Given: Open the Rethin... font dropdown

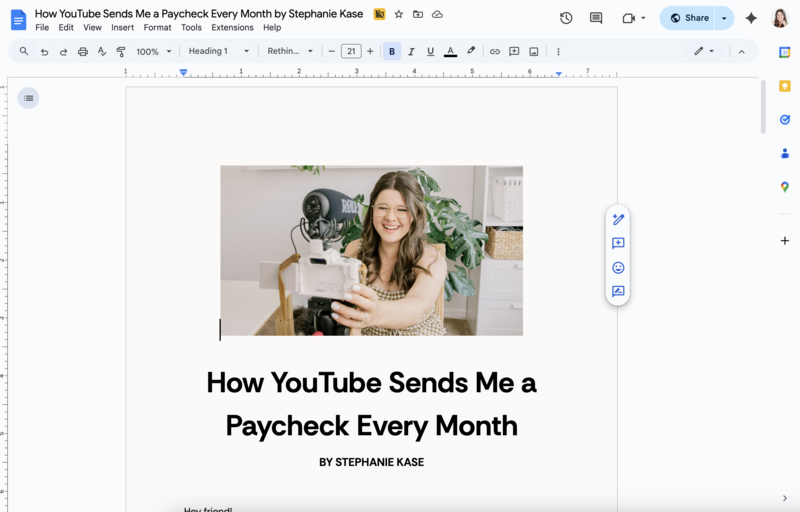Looking at the screenshot, I should click(x=290, y=51).
